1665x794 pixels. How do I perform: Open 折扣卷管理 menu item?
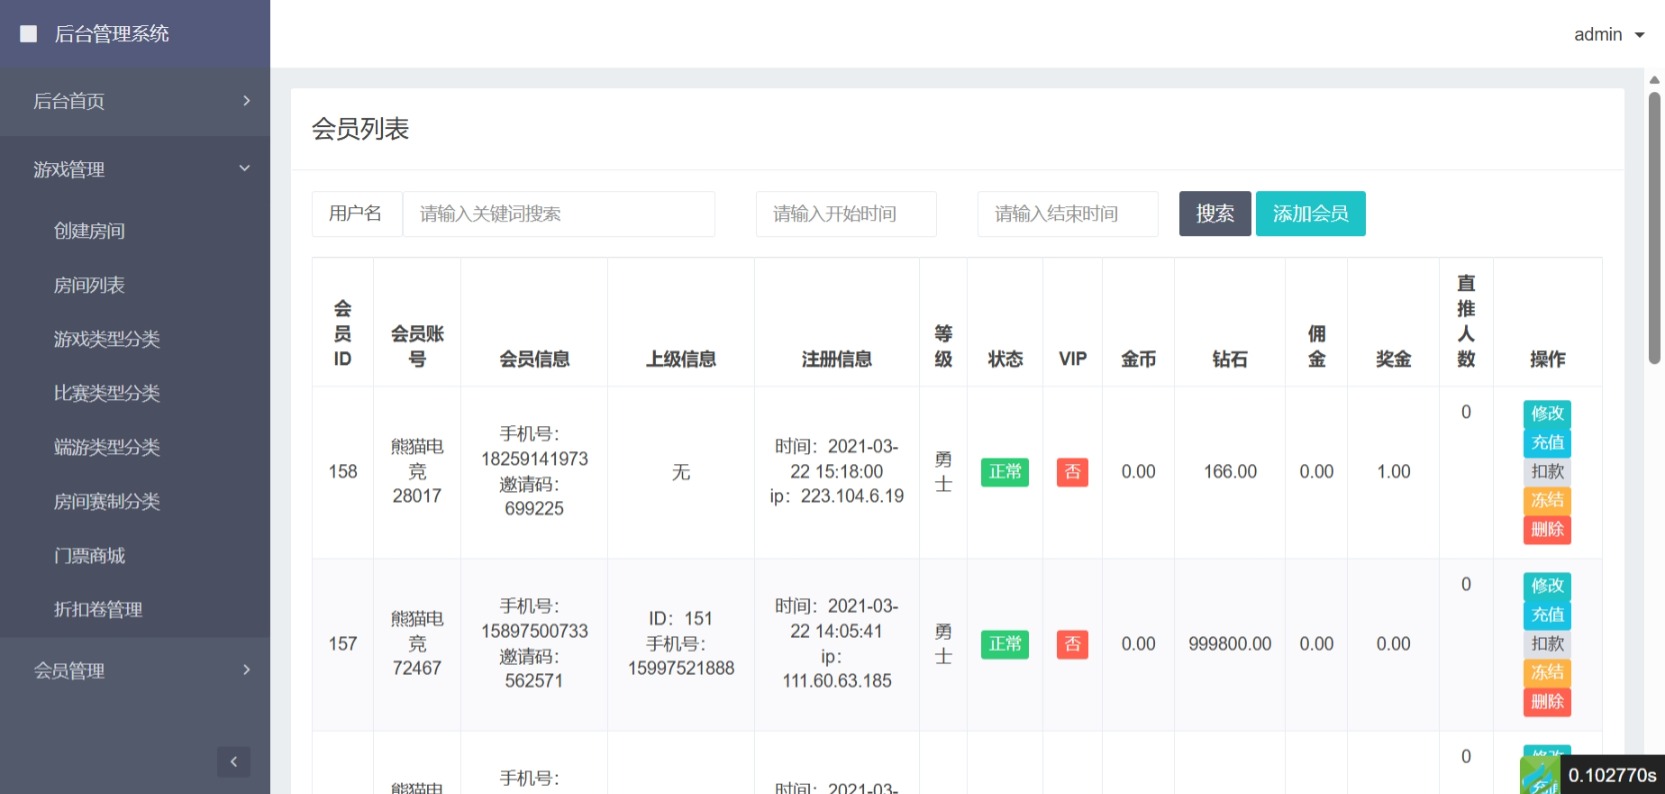coord(98,609)
